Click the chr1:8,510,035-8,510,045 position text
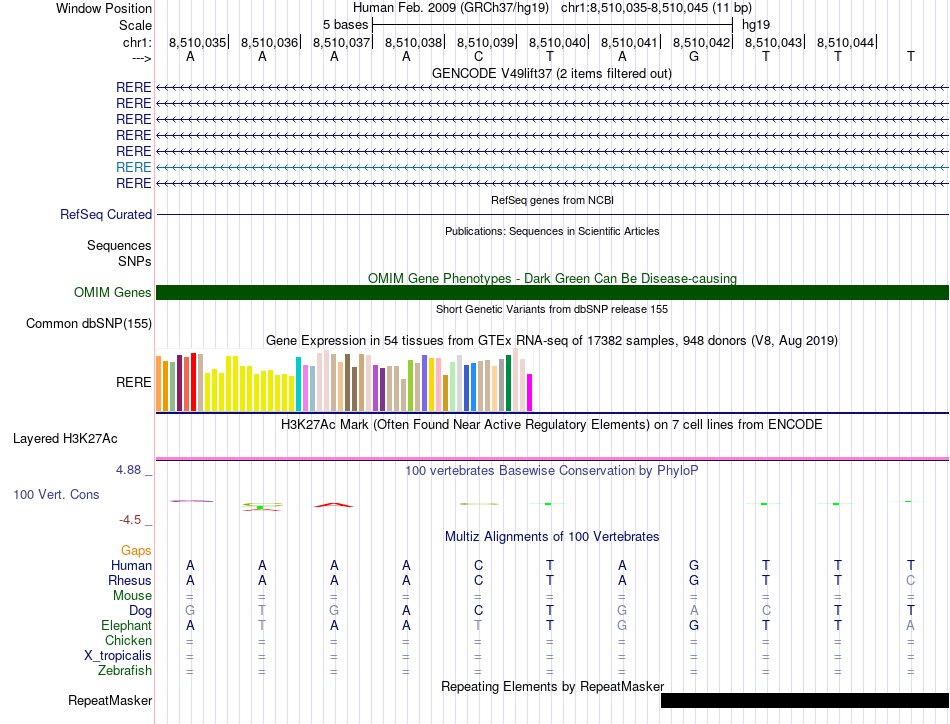This screenshot has height=724, width=950. 656,8
